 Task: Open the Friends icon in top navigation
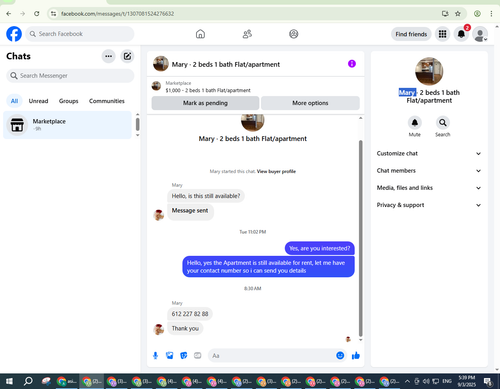(247, 34)
